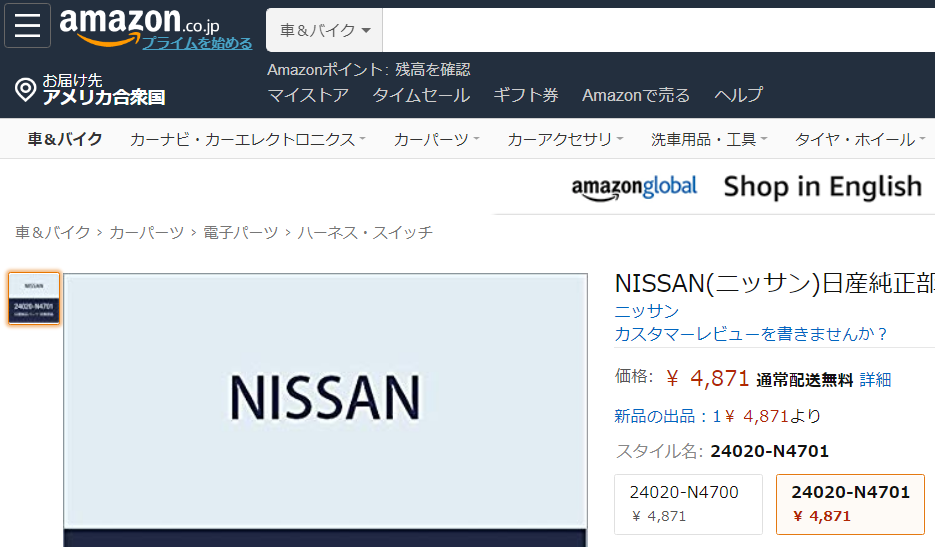The image size is (935, 547).
Task: Focus the search input field
Action: (658, 30)
